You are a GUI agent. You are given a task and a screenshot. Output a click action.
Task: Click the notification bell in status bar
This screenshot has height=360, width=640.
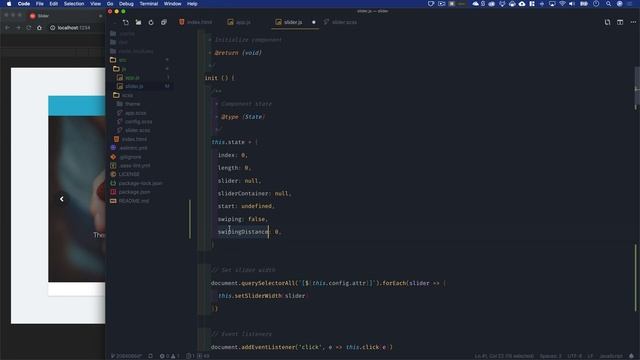tap(631, 356)
